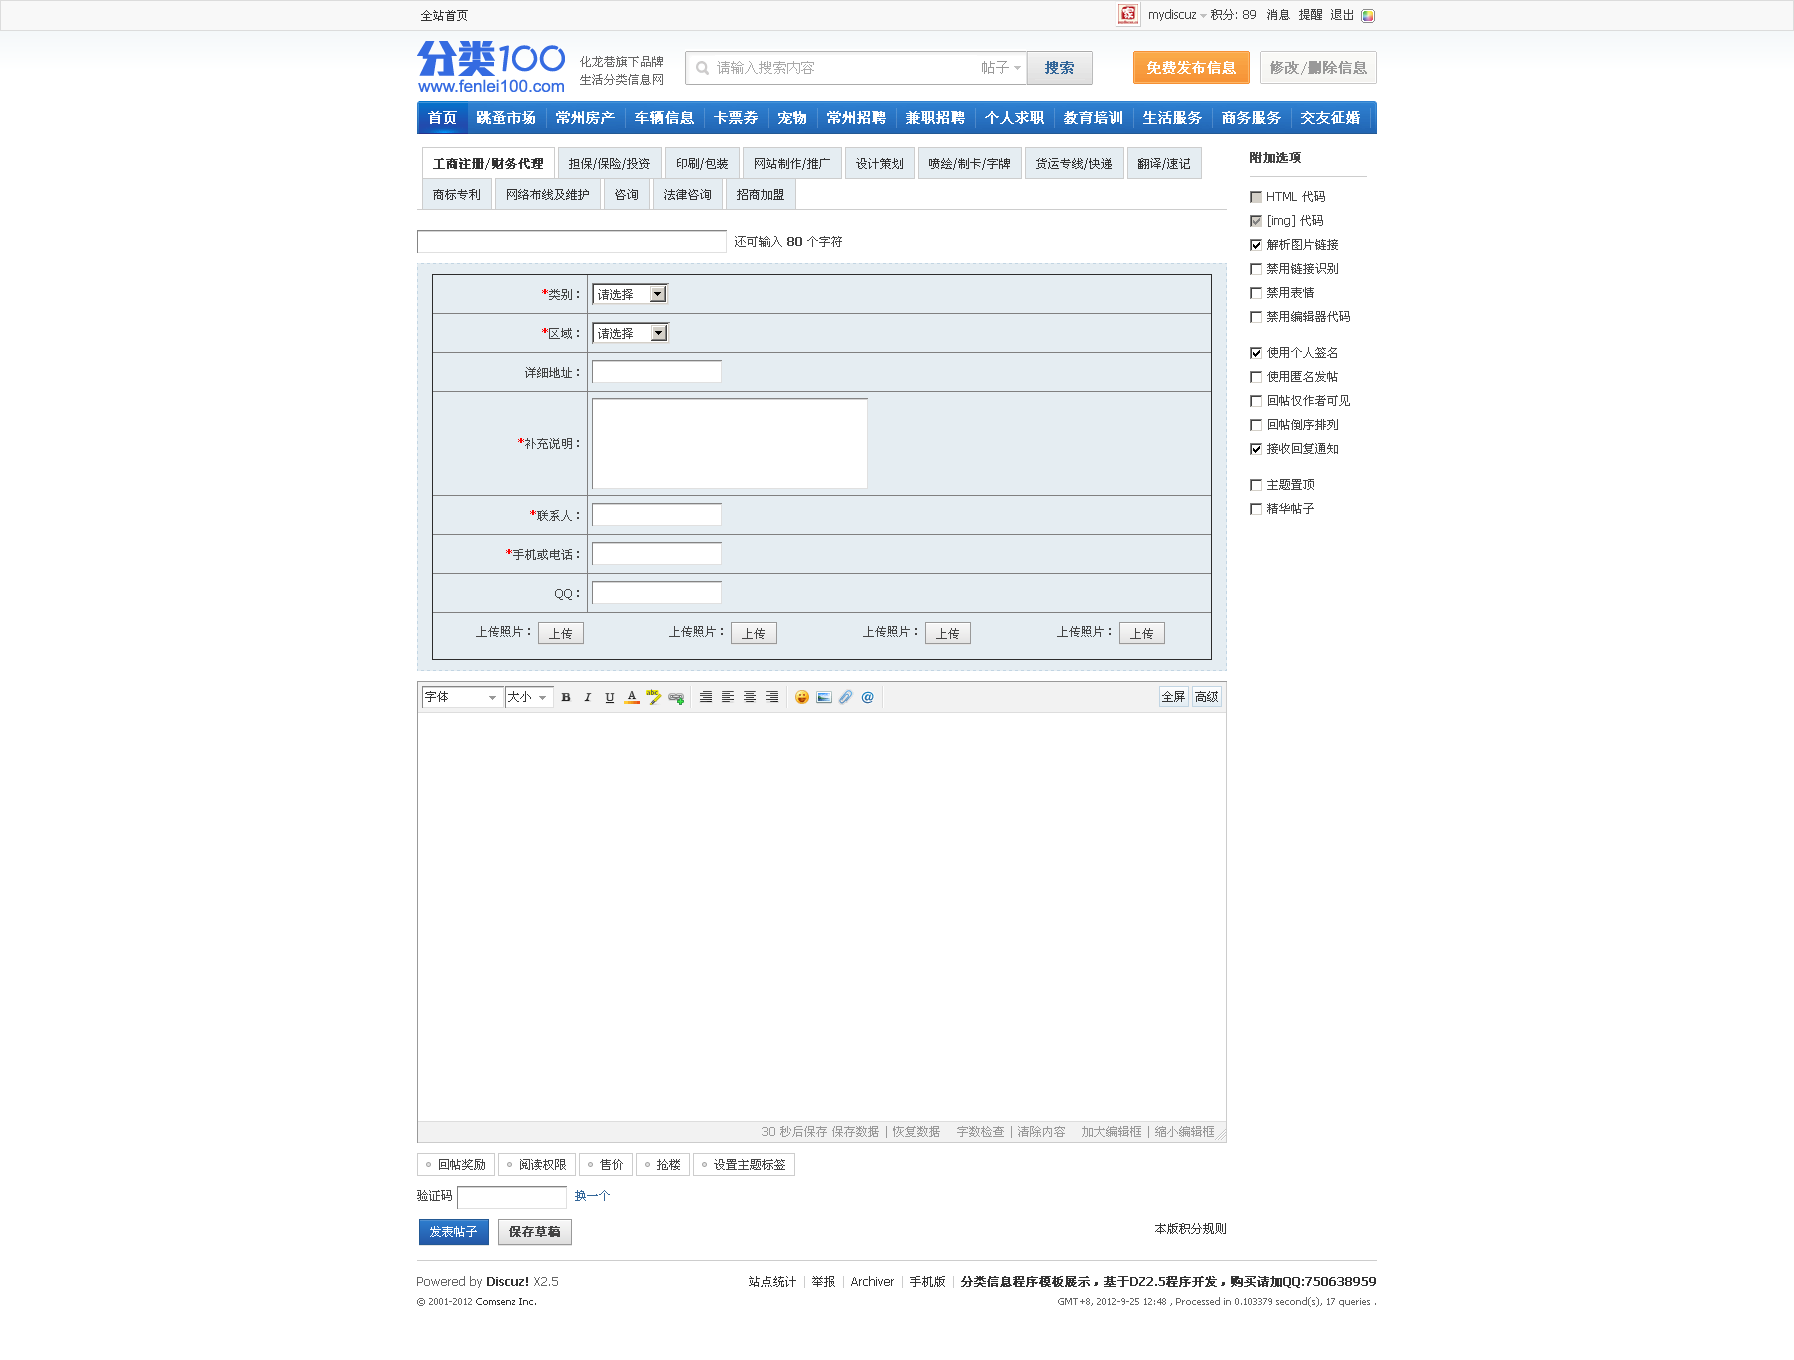Image resolution: width=1794 pixels, height=1360 pixels.
Task: Enable 使用匿名发帖 checkbox
Action: pyautogui.click(x=1256, y=377)
